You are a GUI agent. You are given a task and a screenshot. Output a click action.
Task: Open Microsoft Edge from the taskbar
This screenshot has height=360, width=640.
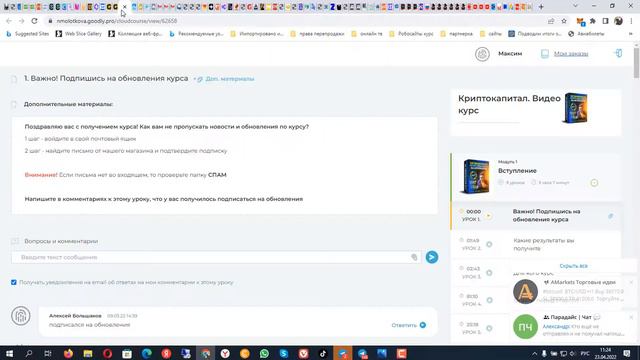pyautogui.click(x=147, y=353)
